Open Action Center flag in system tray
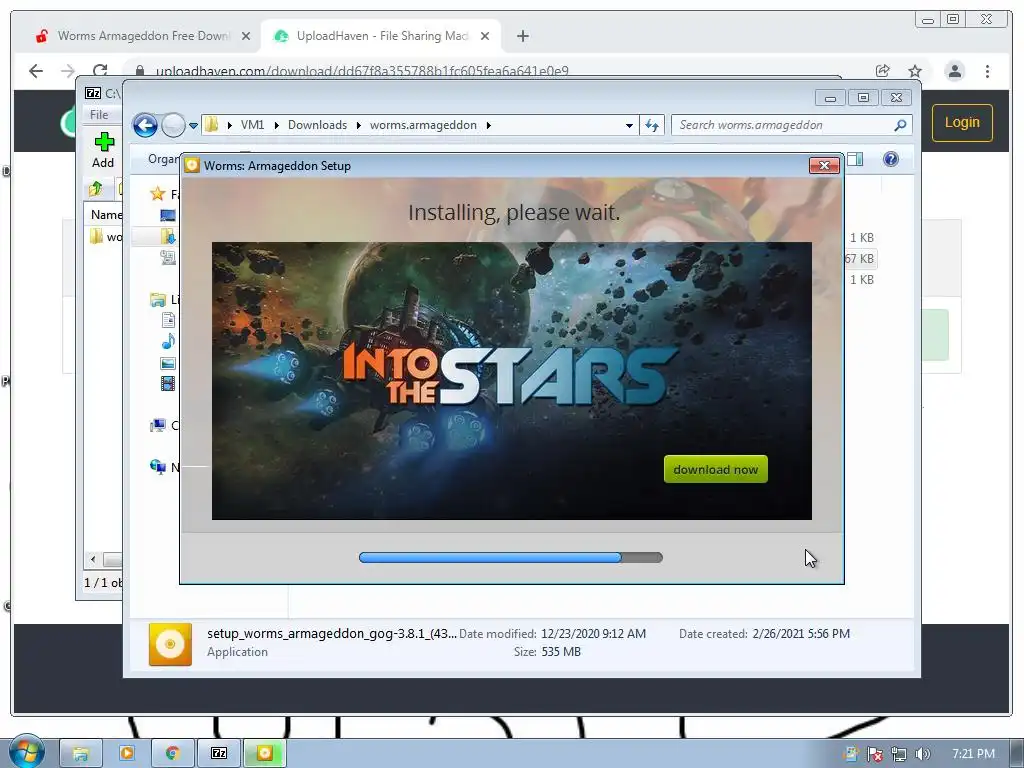The image size is (1024, 768). [874, 754]
